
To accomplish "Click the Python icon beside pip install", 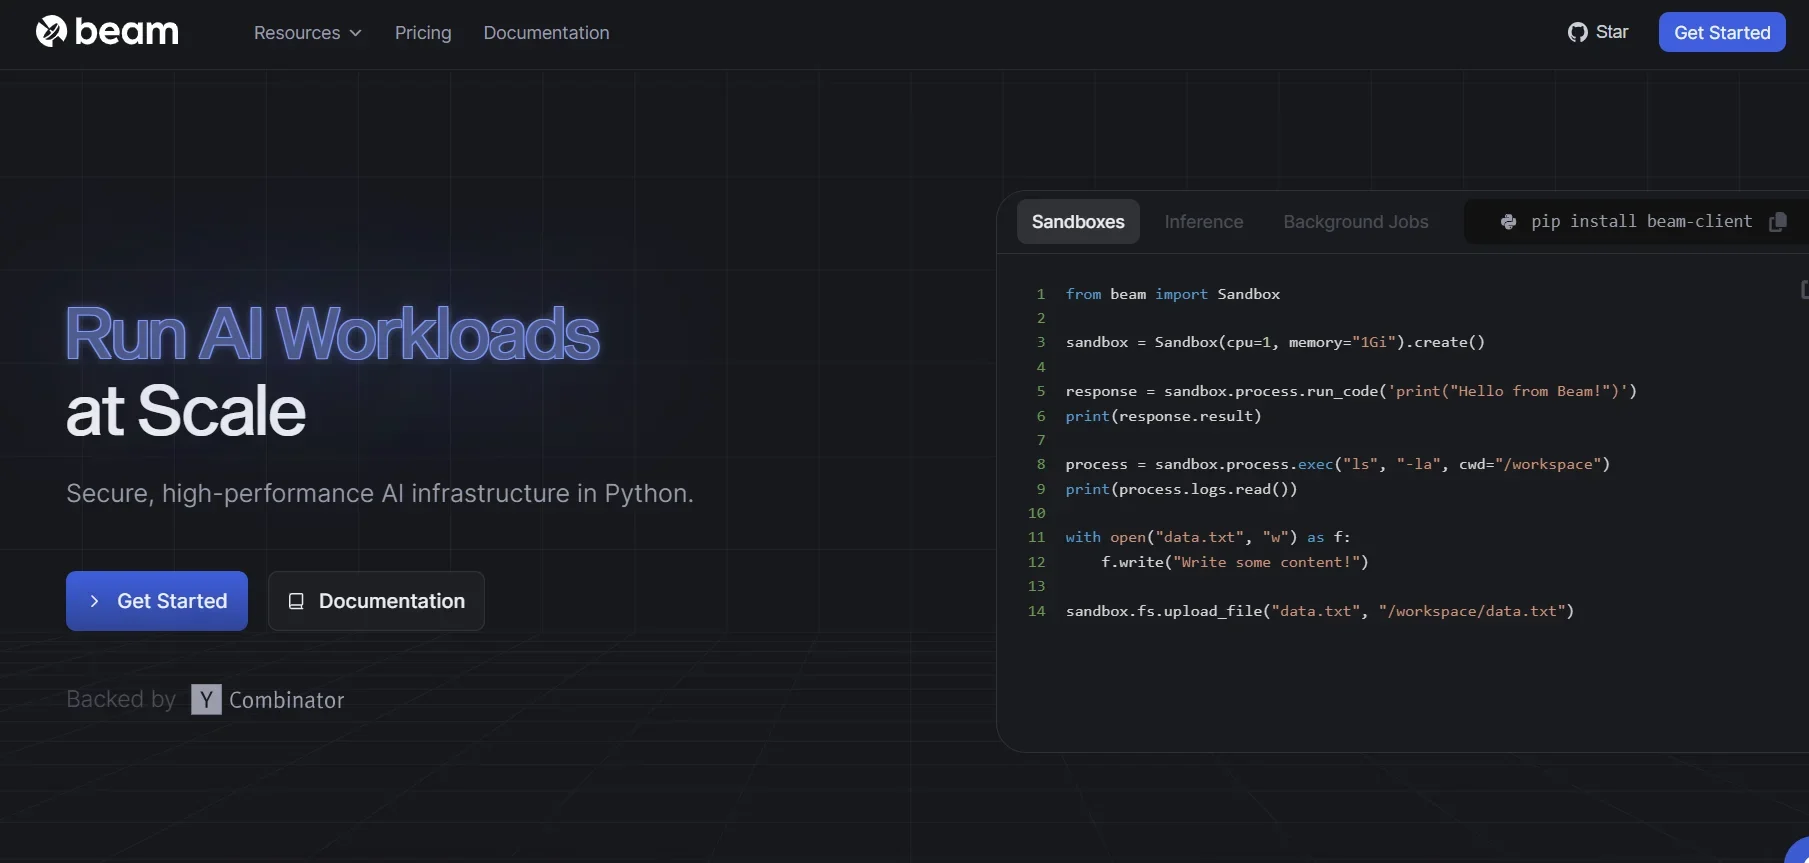I will point(1508,222).
